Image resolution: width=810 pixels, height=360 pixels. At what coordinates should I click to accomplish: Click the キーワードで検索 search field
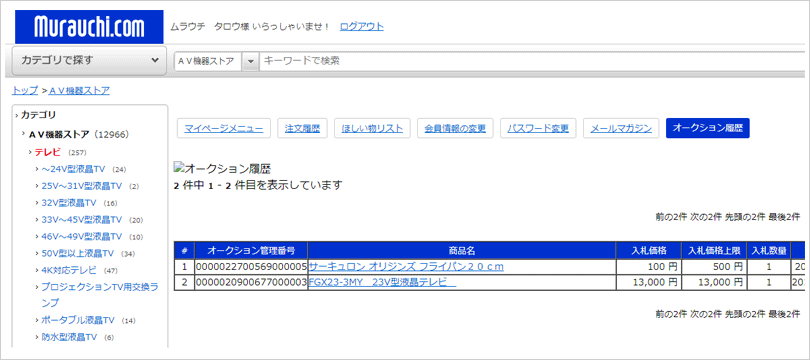pos(532,61)
